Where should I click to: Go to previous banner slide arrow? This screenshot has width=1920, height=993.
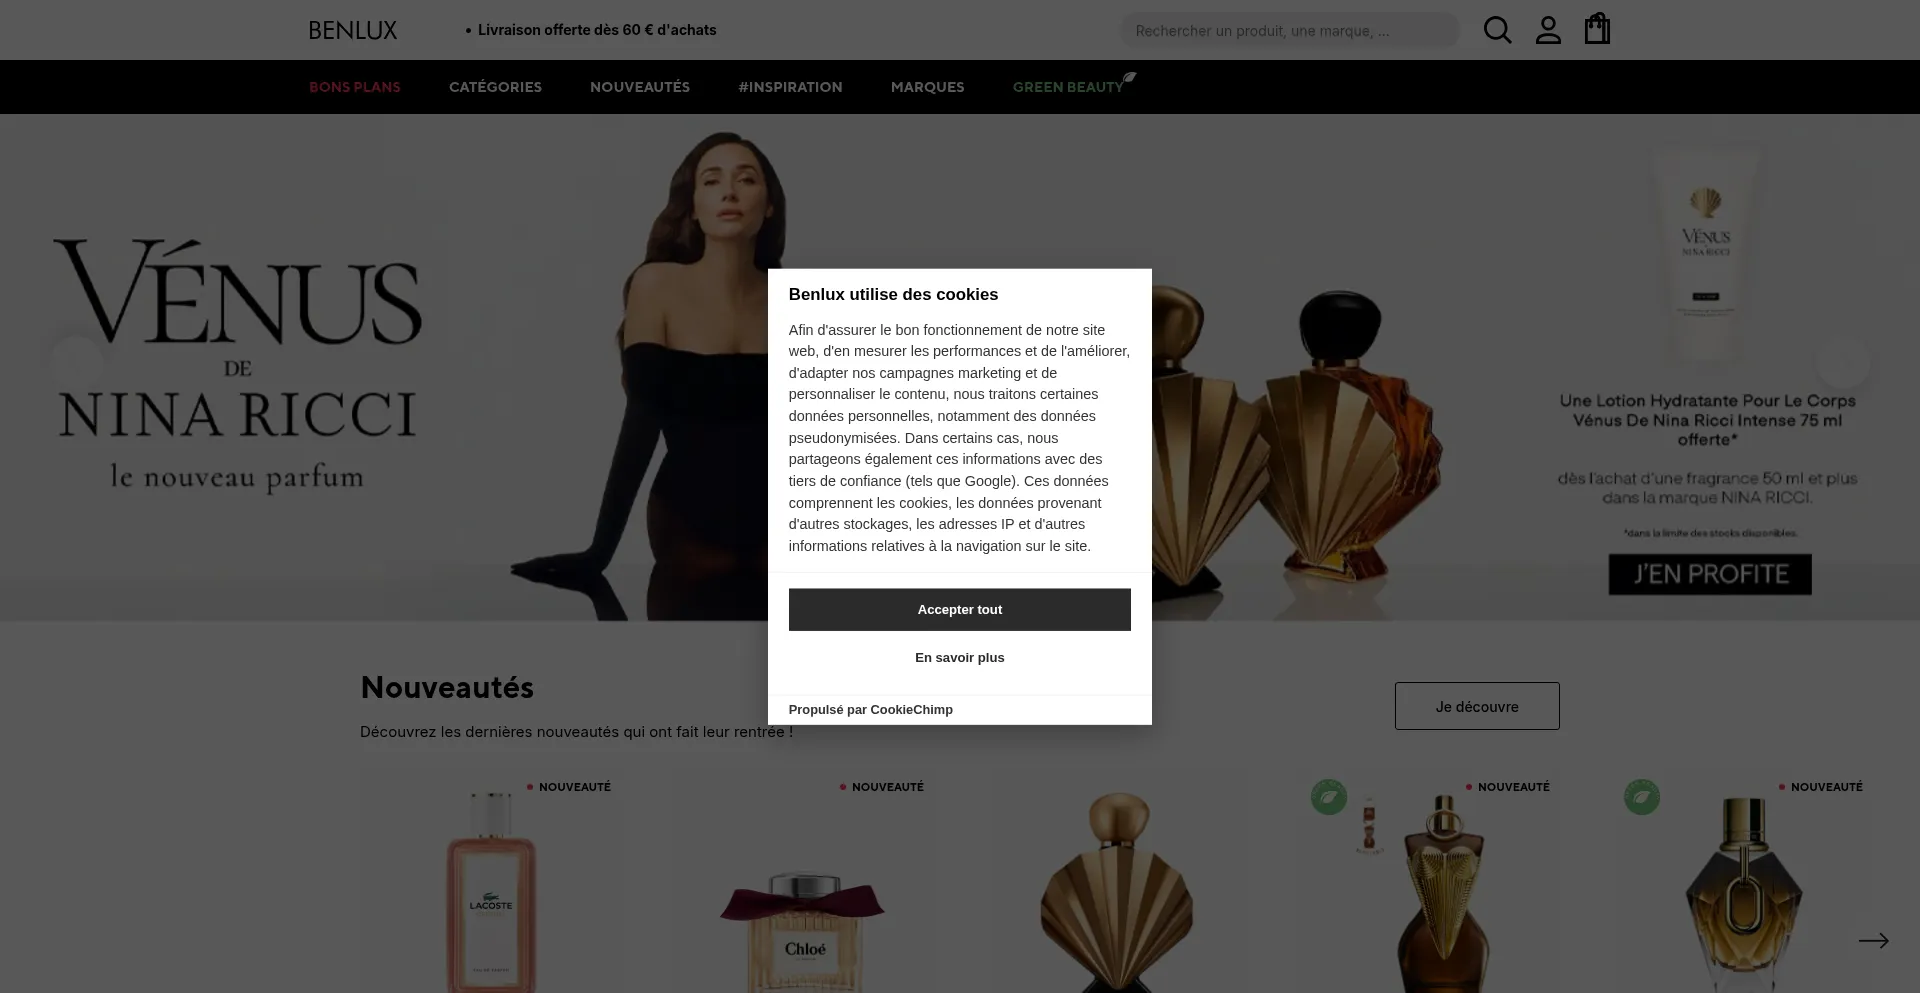76,361
